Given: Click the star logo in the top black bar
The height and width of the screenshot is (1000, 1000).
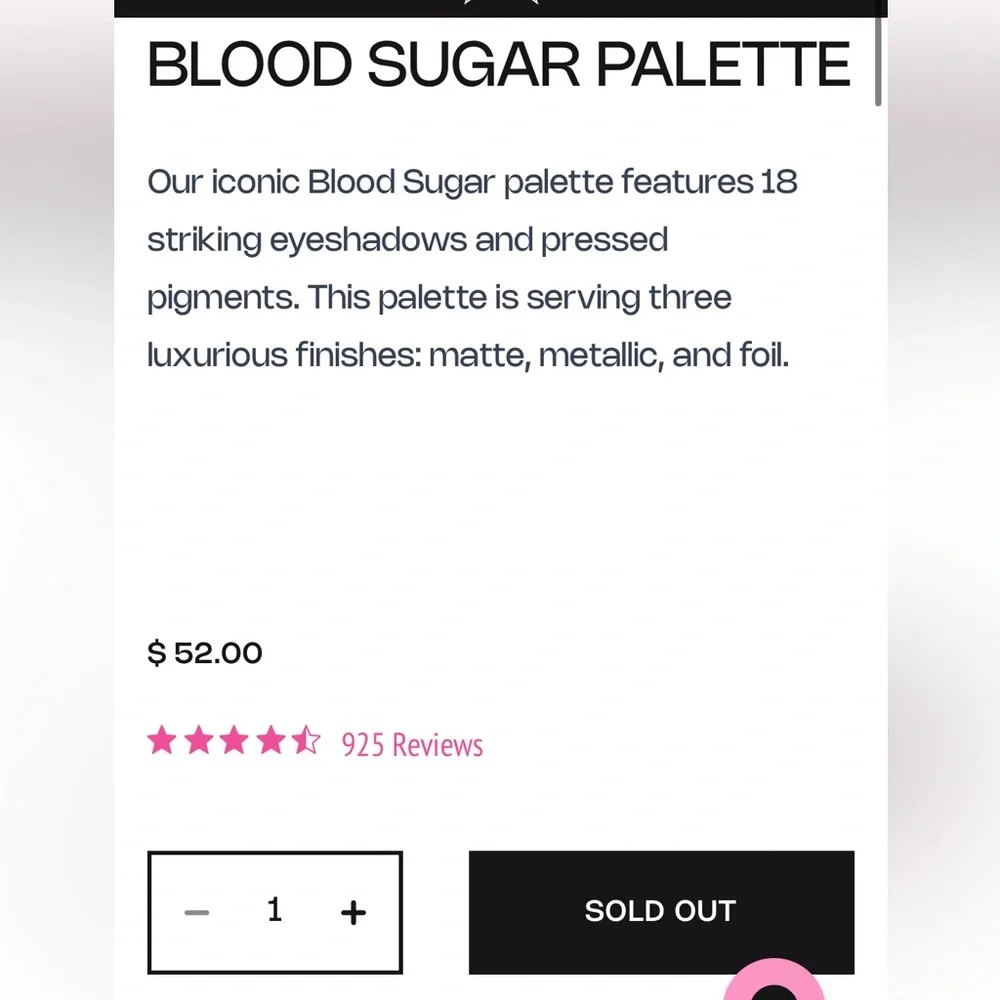Looking at the screenshot, I should pos(500,4).
